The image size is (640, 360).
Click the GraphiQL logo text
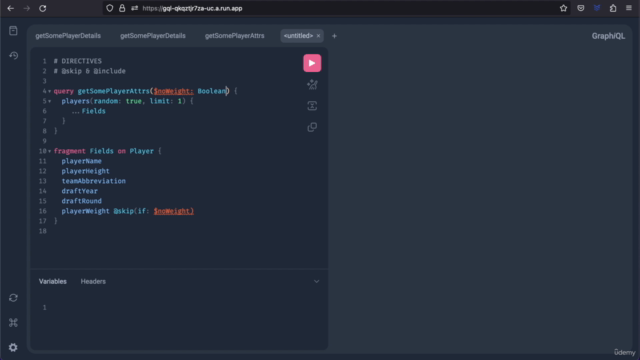click(608, 36)
